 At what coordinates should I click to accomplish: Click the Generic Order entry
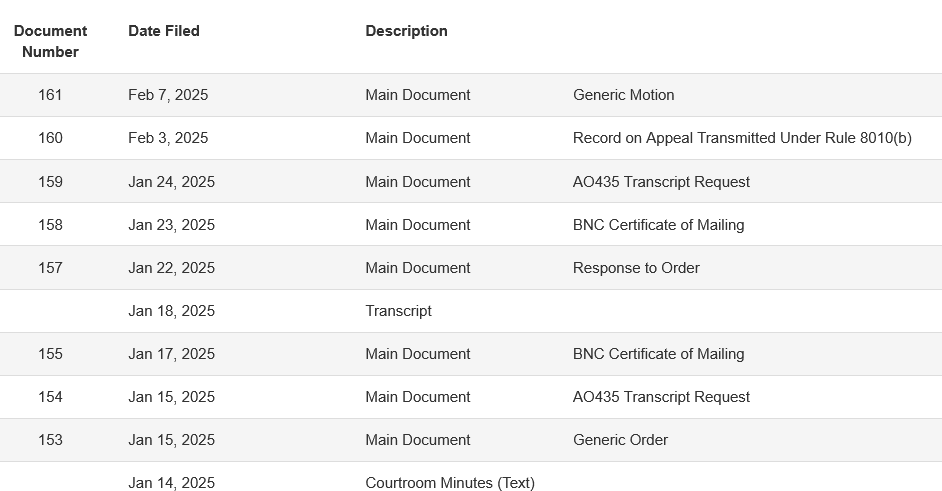[x=621, y=440]
